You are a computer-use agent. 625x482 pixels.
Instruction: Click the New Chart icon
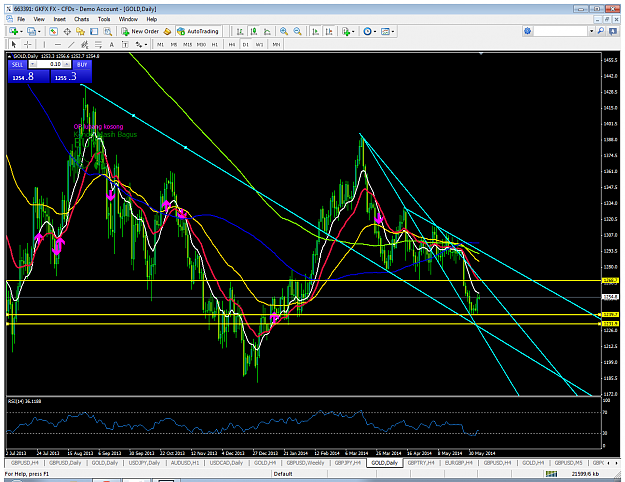pos(14,31)
